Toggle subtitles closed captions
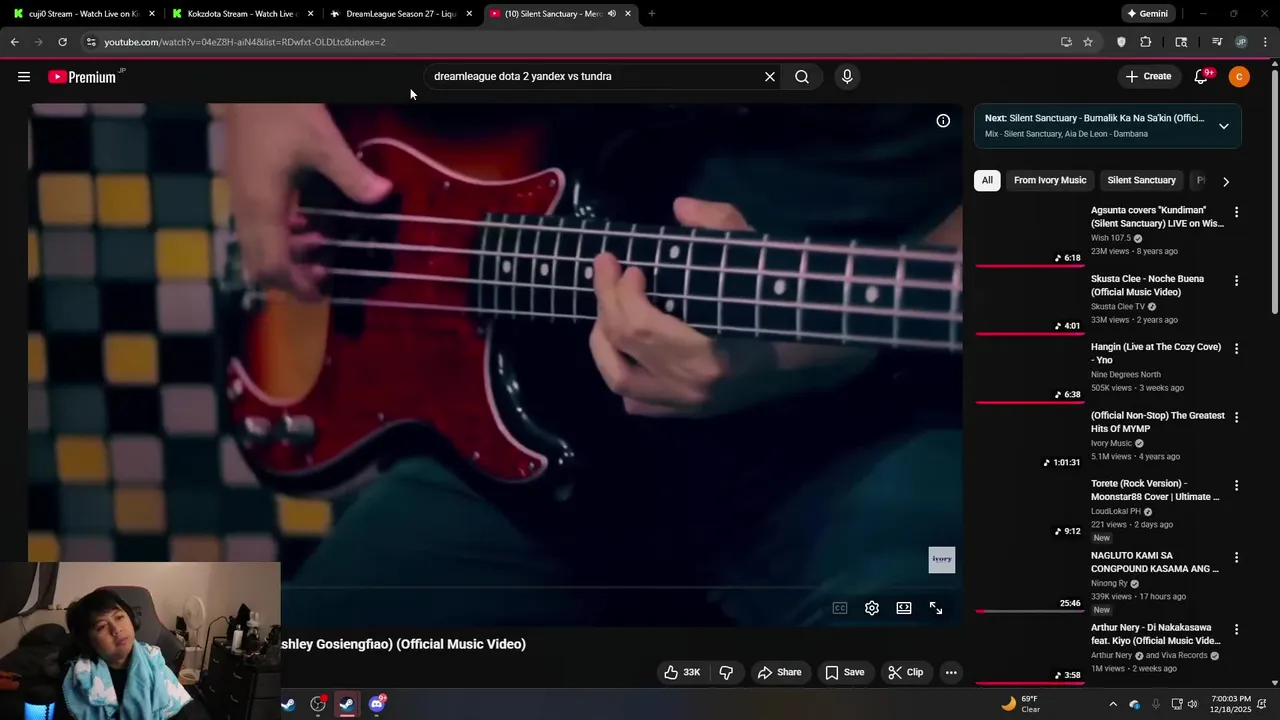The image size is (1280, 720). [840, 608]
